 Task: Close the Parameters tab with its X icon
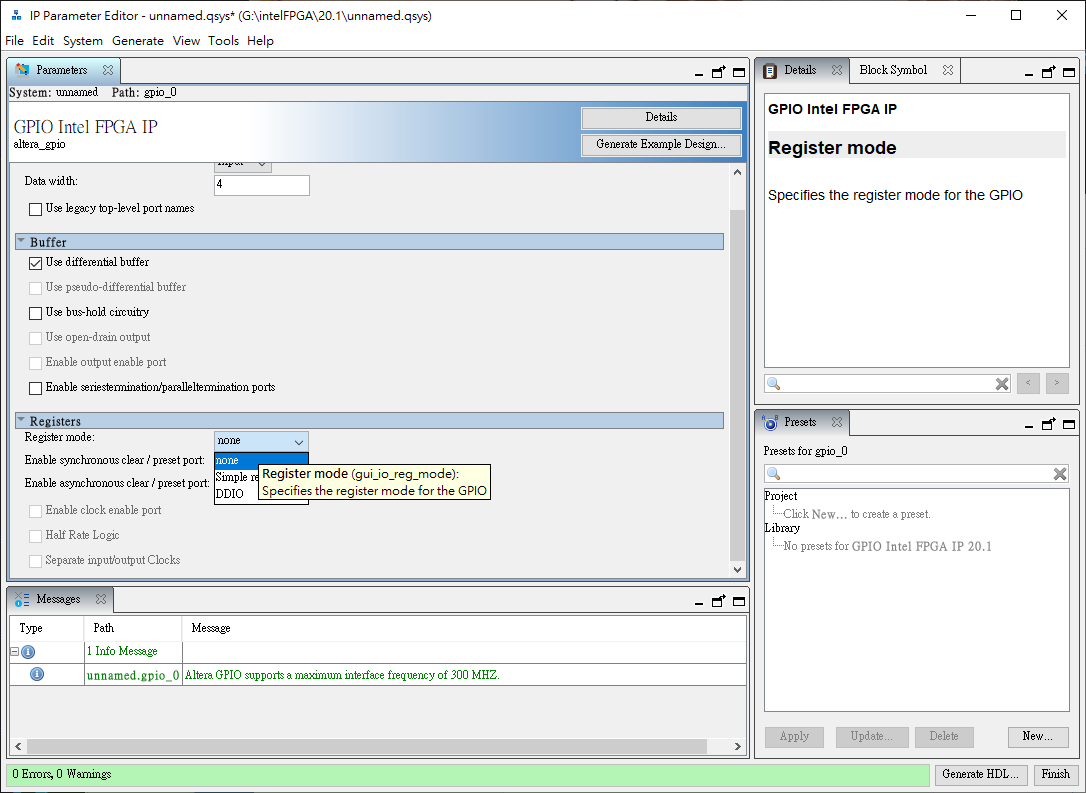[108, 71]
